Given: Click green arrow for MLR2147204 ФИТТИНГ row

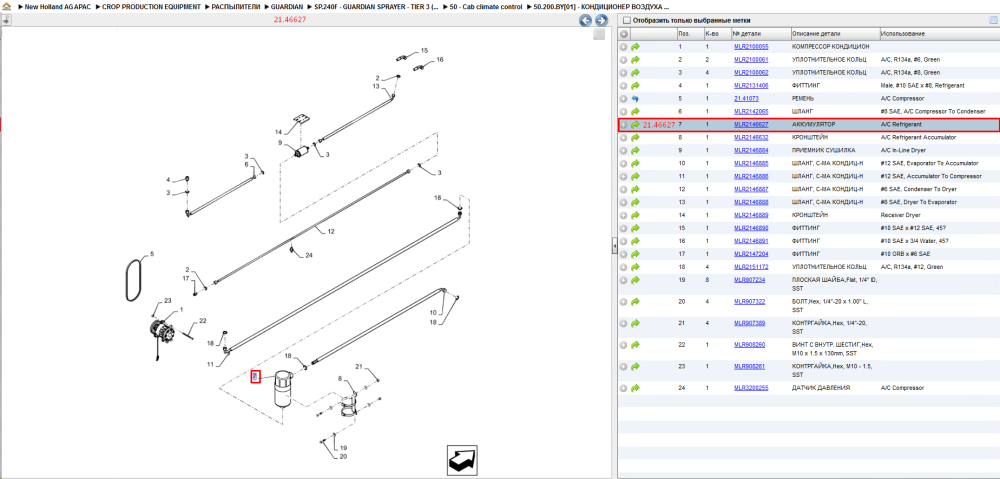Looking at the screenshot, I should 635,254.
